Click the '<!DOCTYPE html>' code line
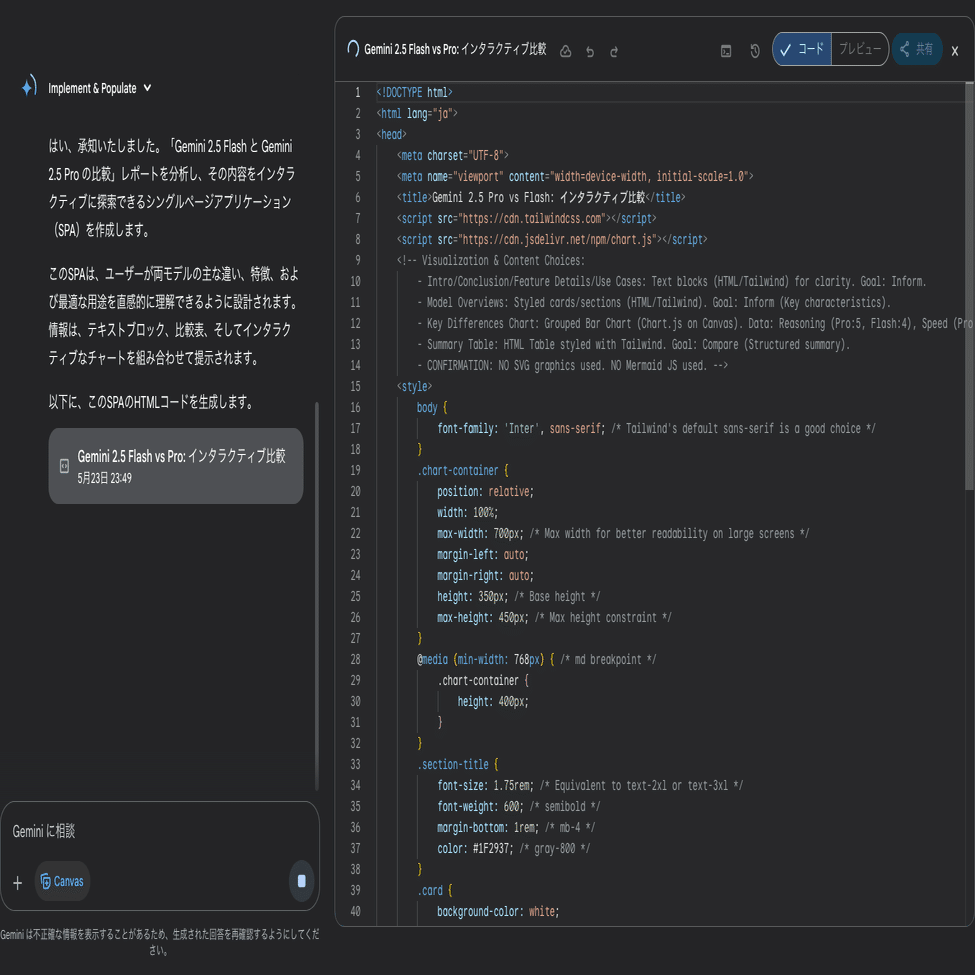 tap(415, 93)
